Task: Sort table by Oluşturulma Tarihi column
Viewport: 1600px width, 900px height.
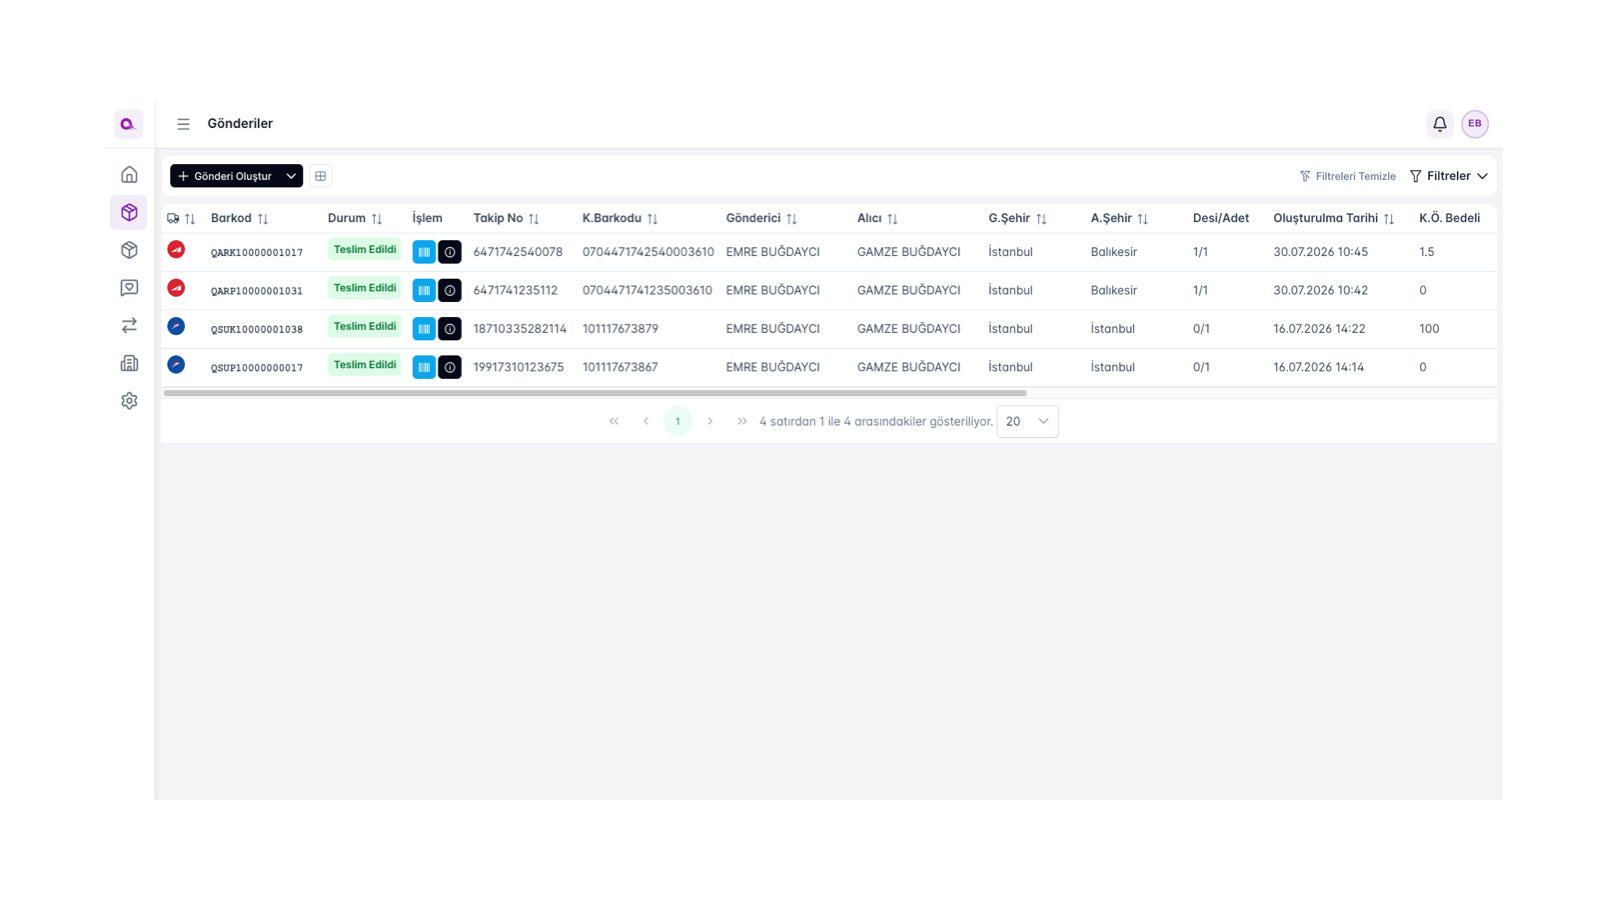Action: point(1389,219)
